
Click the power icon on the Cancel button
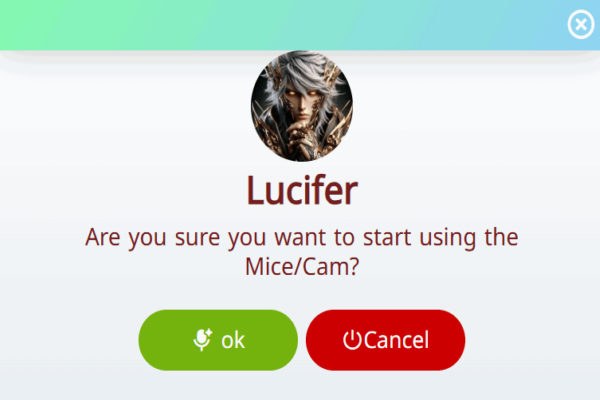352,340
